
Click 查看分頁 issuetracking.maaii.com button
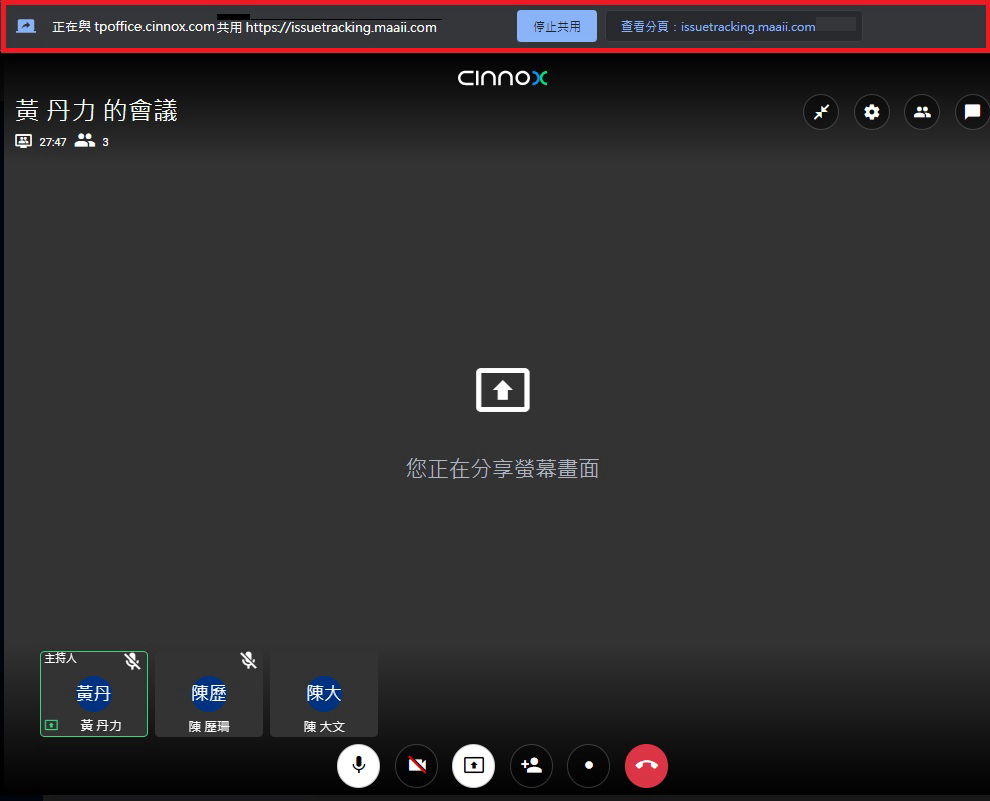[x=733, y=27]
